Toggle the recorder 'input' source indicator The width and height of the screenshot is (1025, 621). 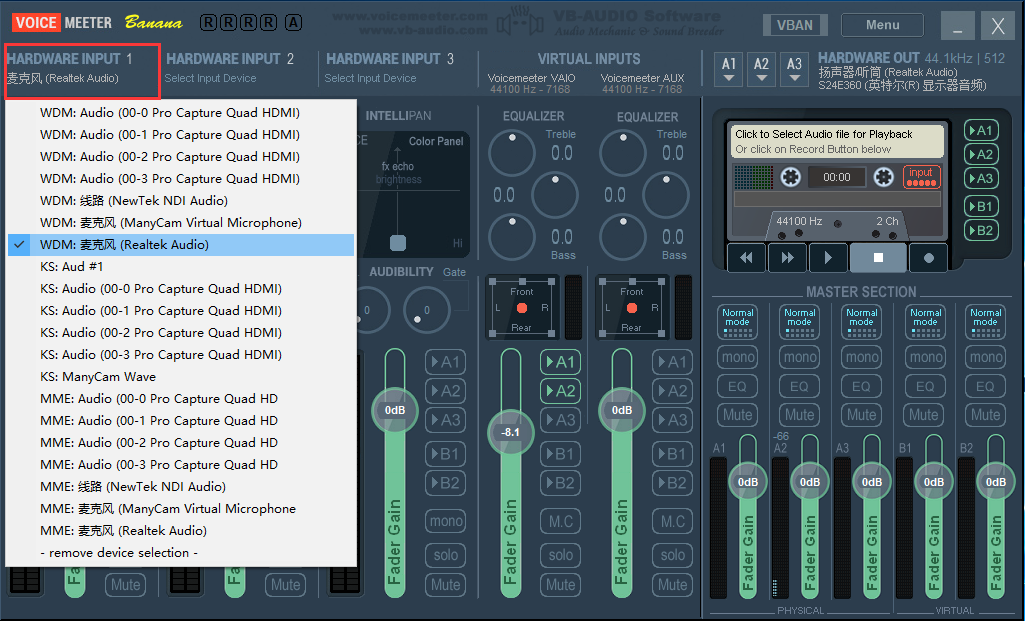[x=921, y=176]
